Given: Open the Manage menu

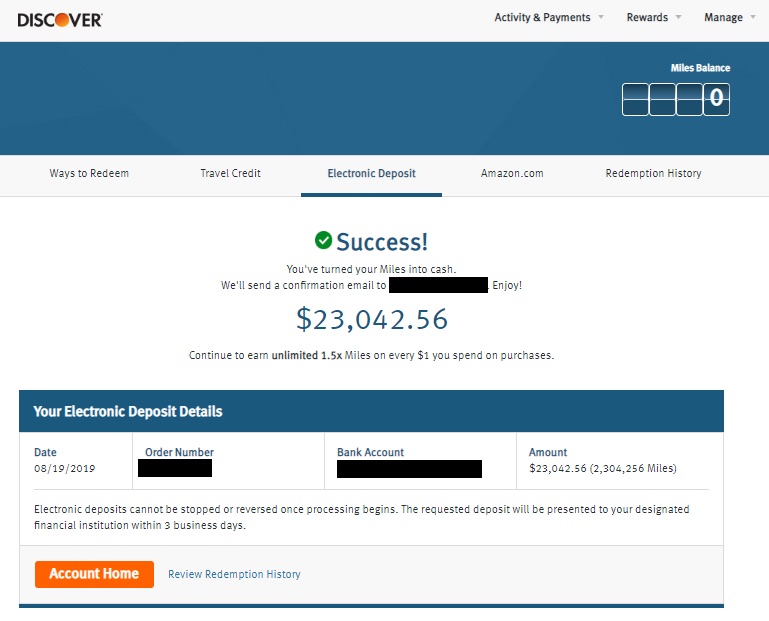Looking at the screenshot, I should click(x=723, y=17).
